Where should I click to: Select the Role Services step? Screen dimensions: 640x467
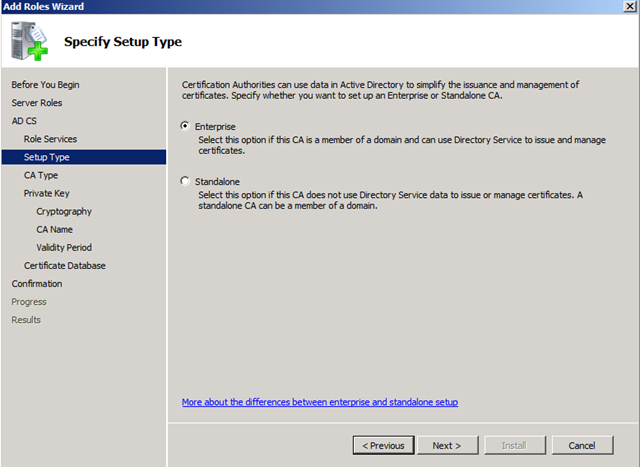(50, 139)
